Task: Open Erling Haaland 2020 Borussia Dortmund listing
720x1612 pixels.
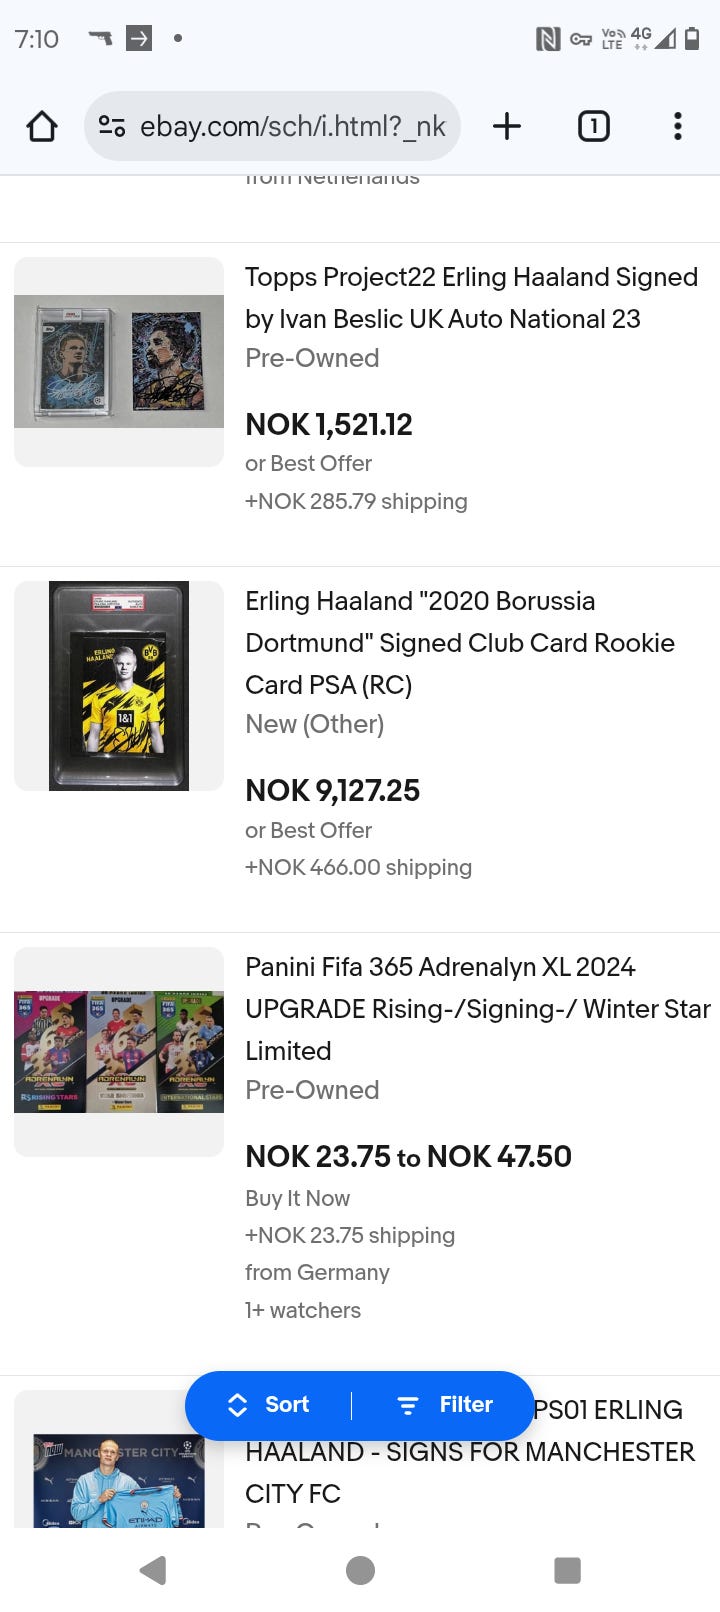Action: click(x=459, y=642)
